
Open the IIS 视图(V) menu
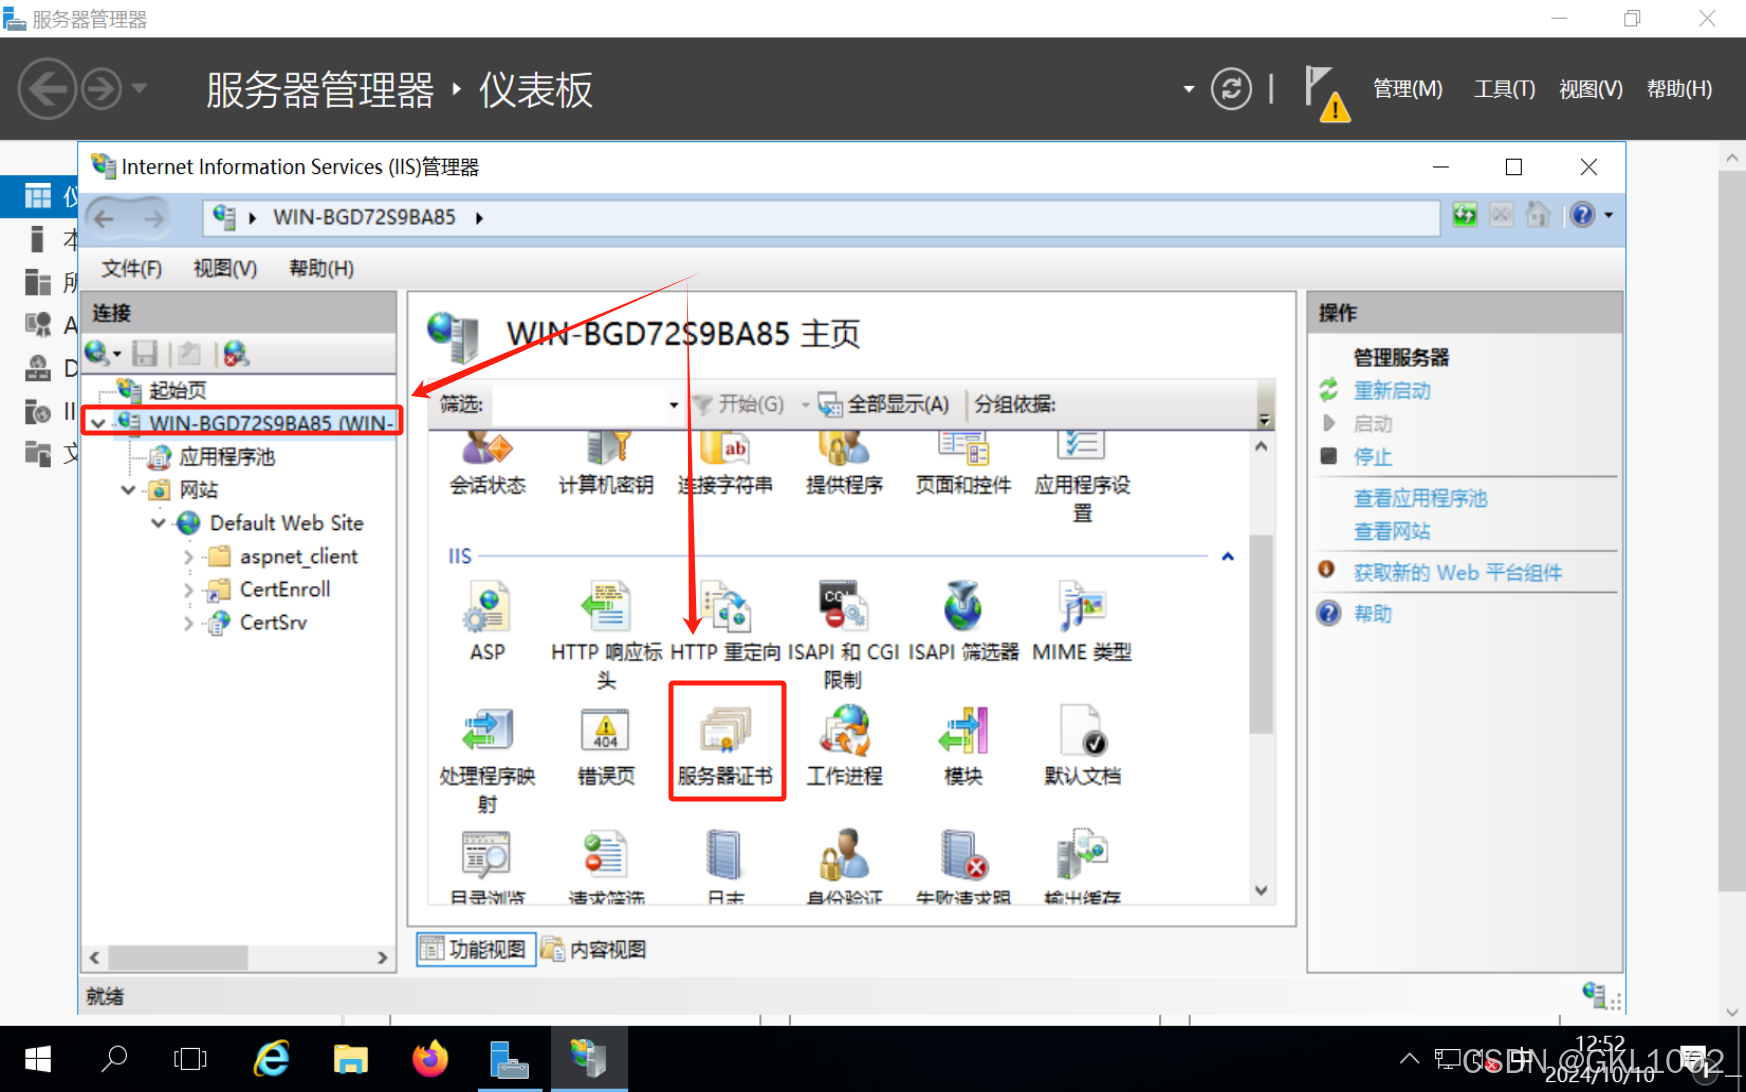(225, 268)
